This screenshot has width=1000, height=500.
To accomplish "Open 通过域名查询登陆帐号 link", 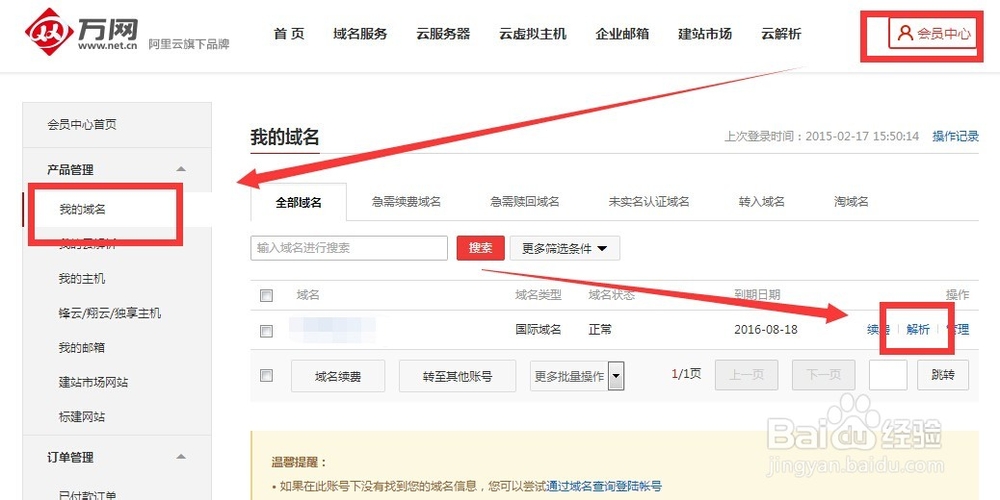I will [604, 486].
